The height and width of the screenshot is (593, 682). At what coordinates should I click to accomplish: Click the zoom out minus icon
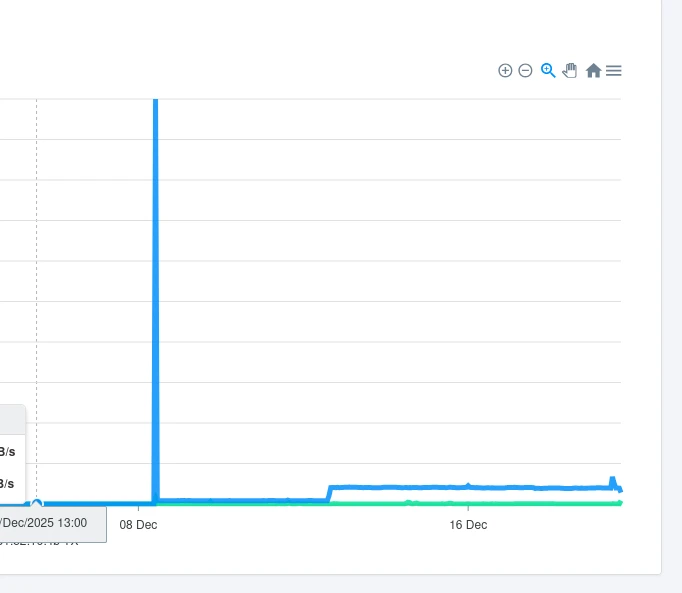[525, 71]
